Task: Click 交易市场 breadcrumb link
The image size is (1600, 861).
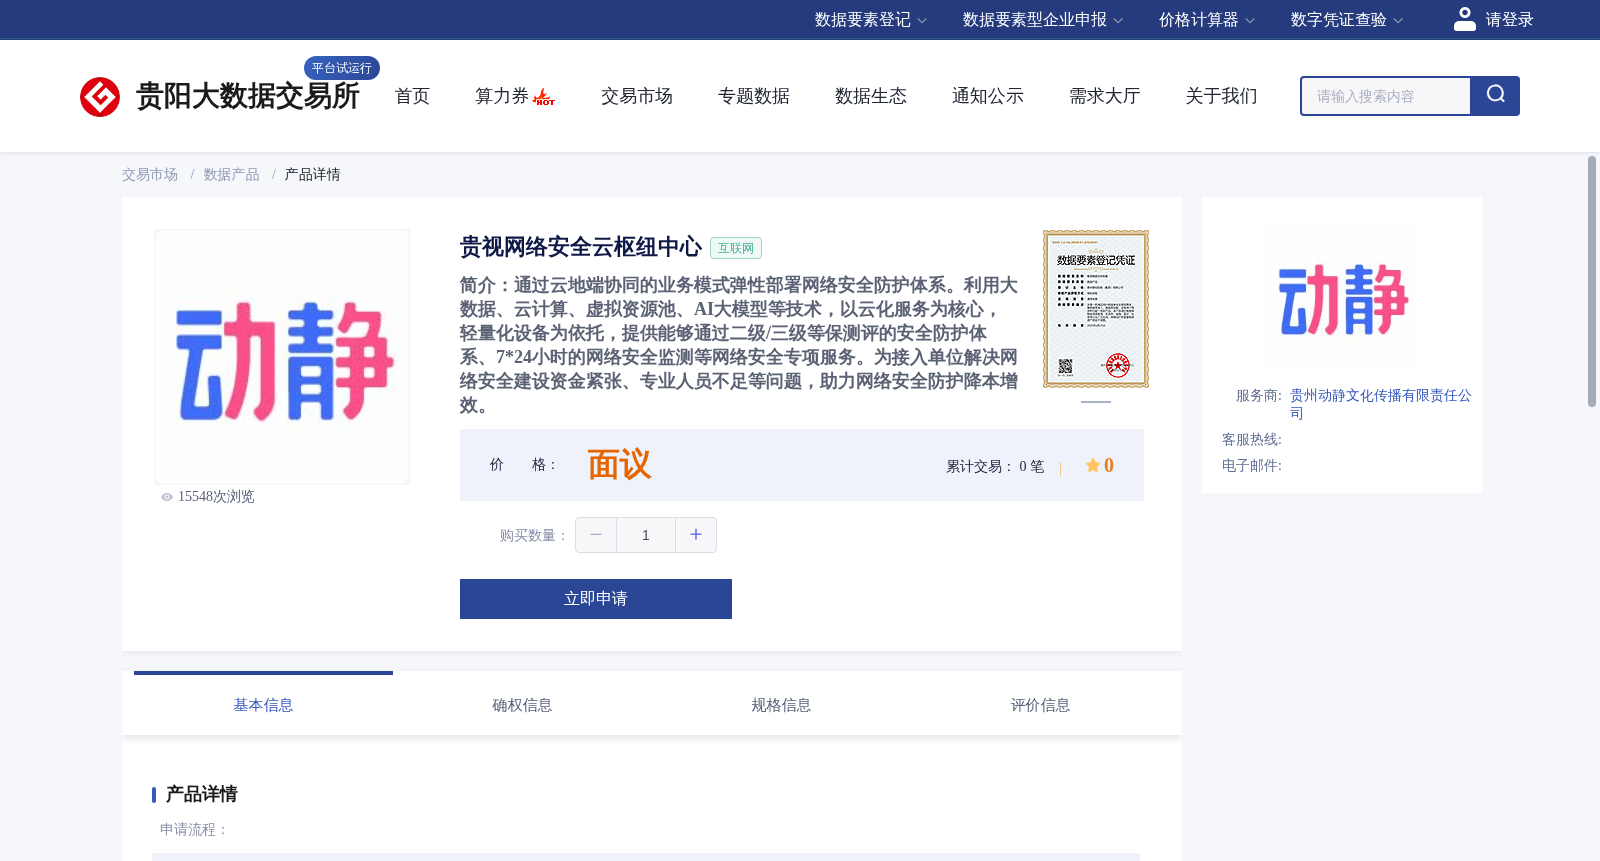Action: (150, 175)
